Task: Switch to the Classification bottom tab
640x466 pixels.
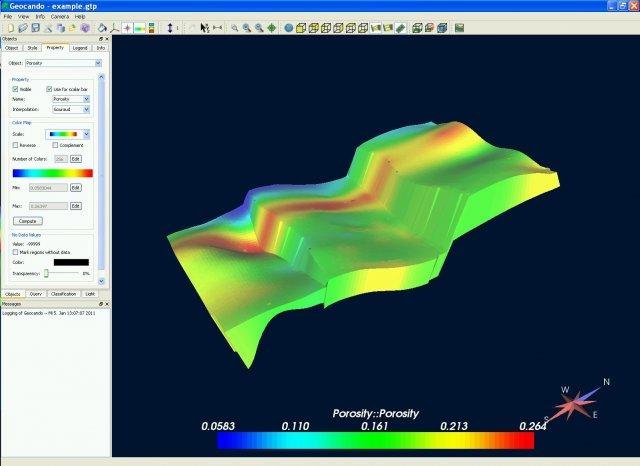Action: (64, 294)
